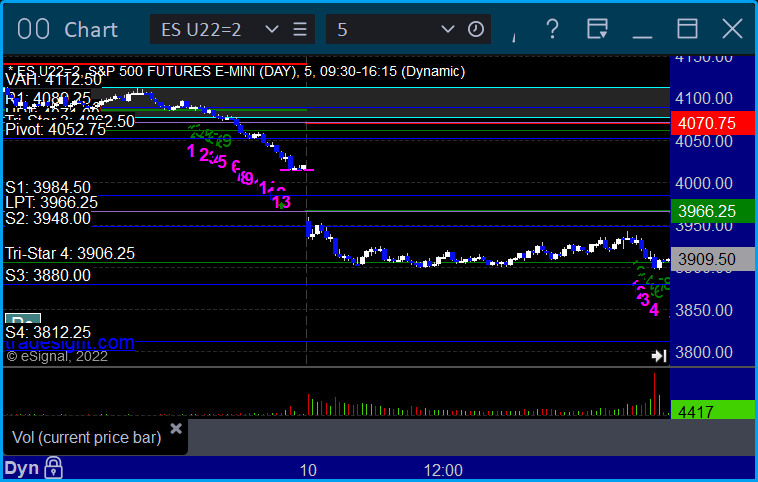Click the 12:00 time axis label

(x=443, y=470)
